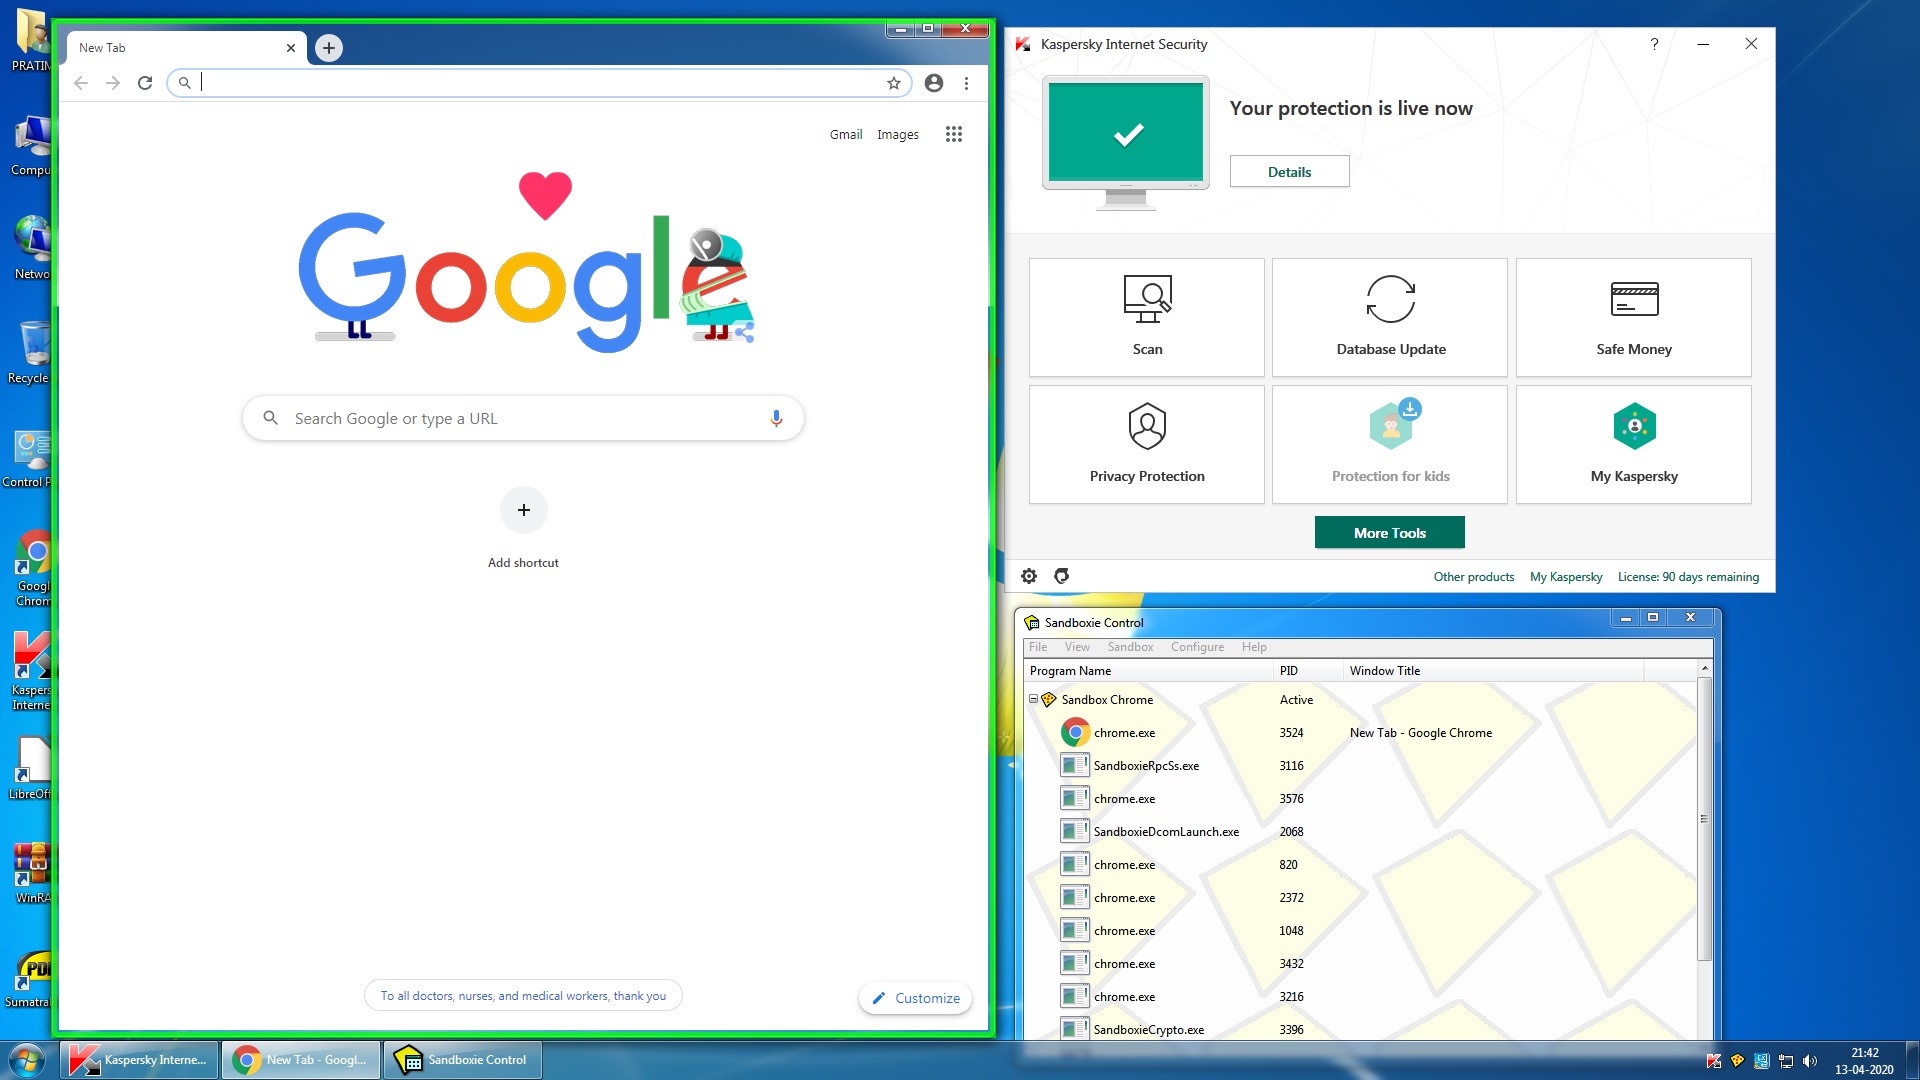Click License 90 days remaining link
Viewport: 1920px width, 1080px height.
(1688, 577)
